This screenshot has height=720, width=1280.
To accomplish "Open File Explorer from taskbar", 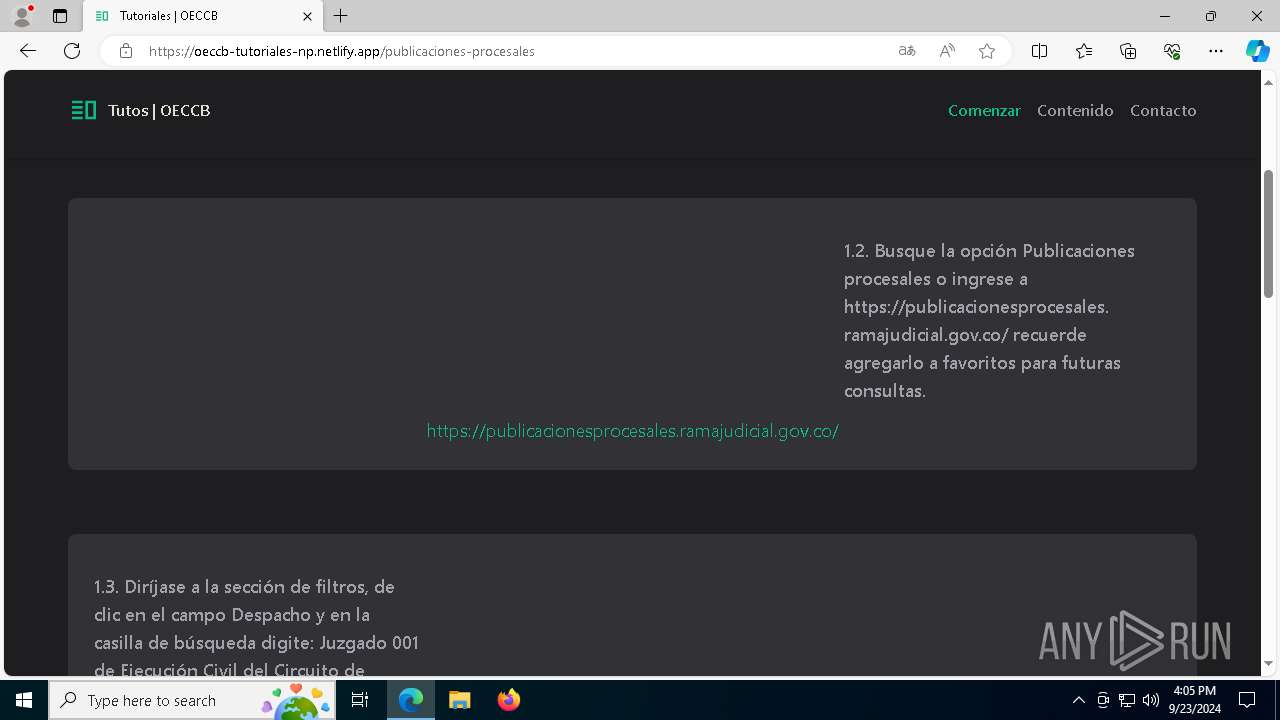I will [x=459, y=700].
